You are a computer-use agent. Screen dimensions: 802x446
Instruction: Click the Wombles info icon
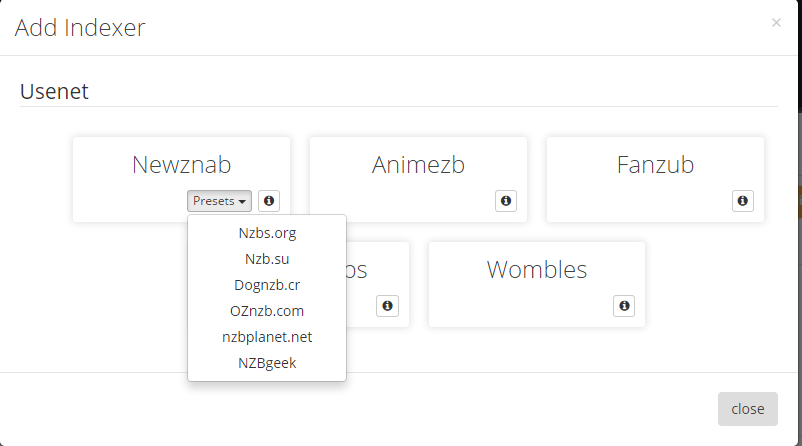click(x=625, y=306)
